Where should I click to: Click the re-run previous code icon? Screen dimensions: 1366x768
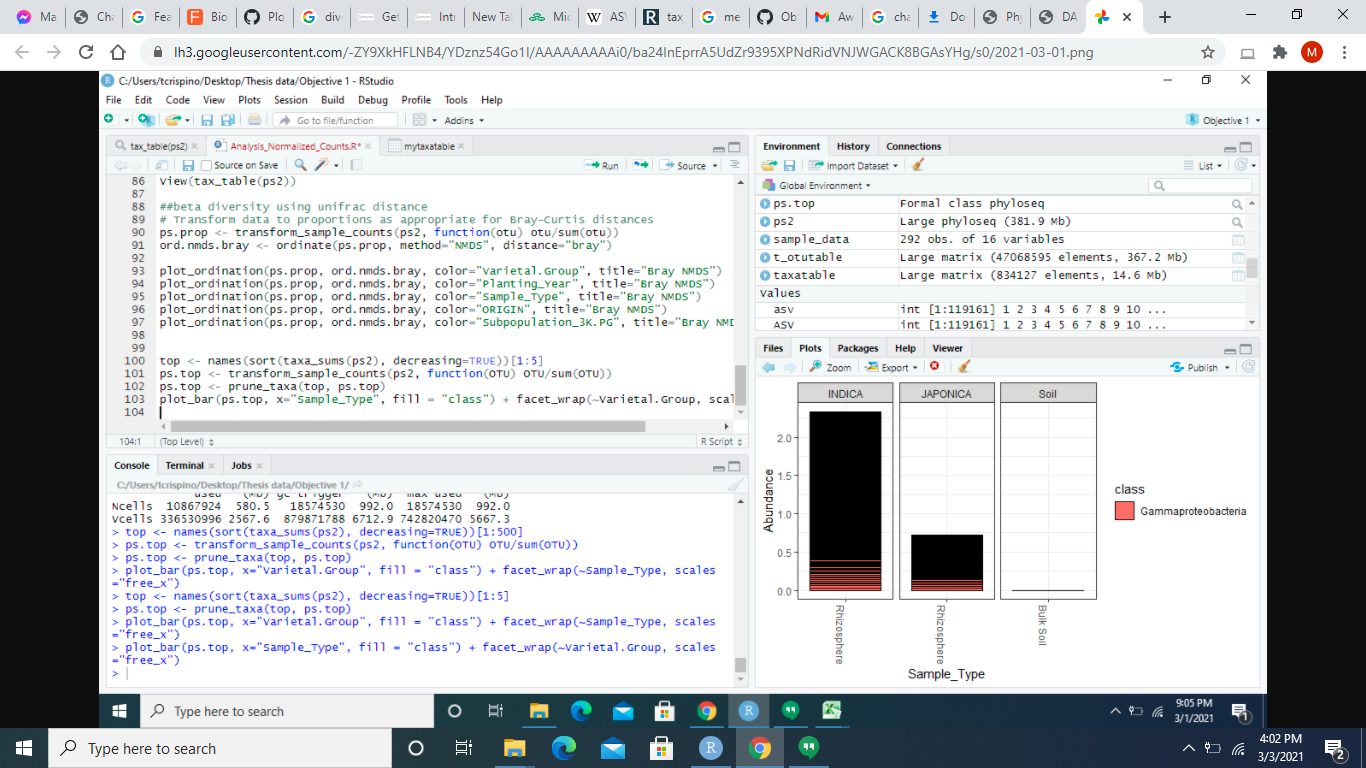click(642, 166)
